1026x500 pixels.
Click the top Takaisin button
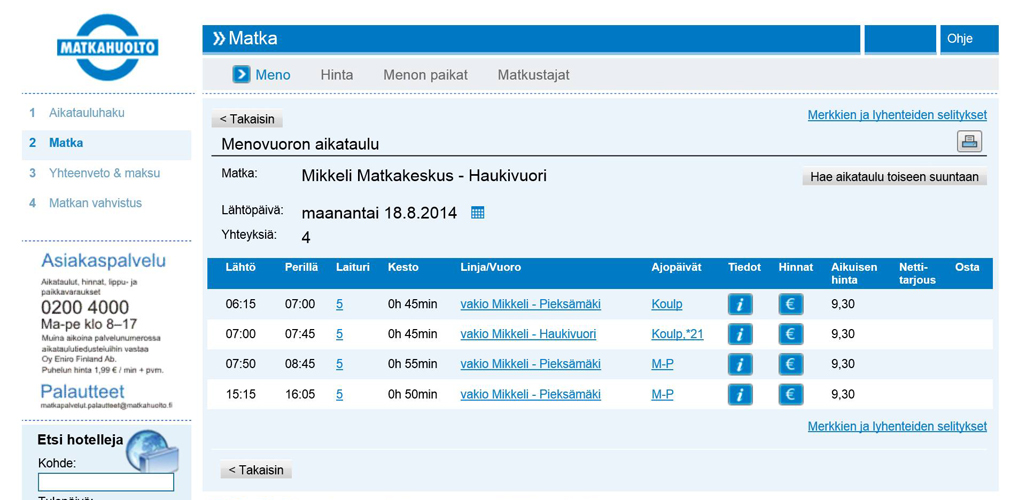point(247,119)
